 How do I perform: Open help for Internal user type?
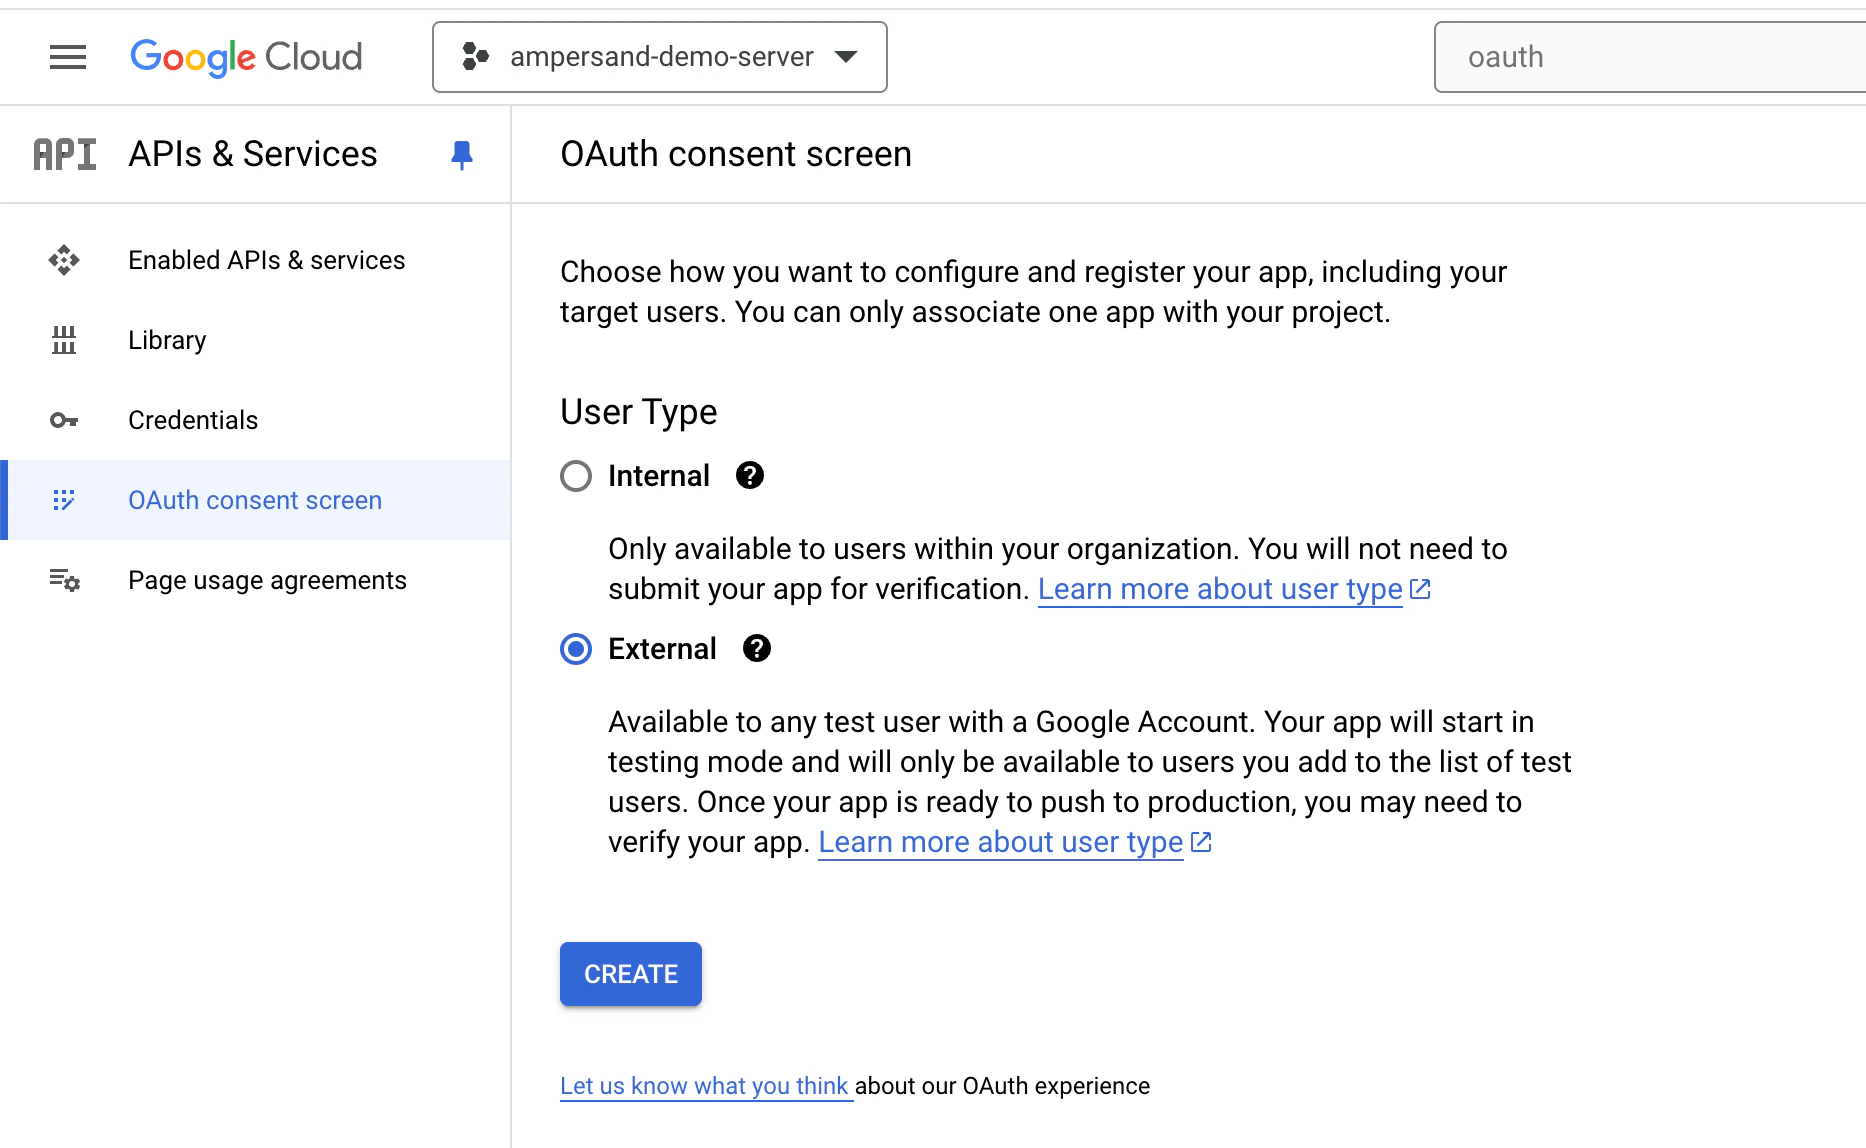(749, 475)
